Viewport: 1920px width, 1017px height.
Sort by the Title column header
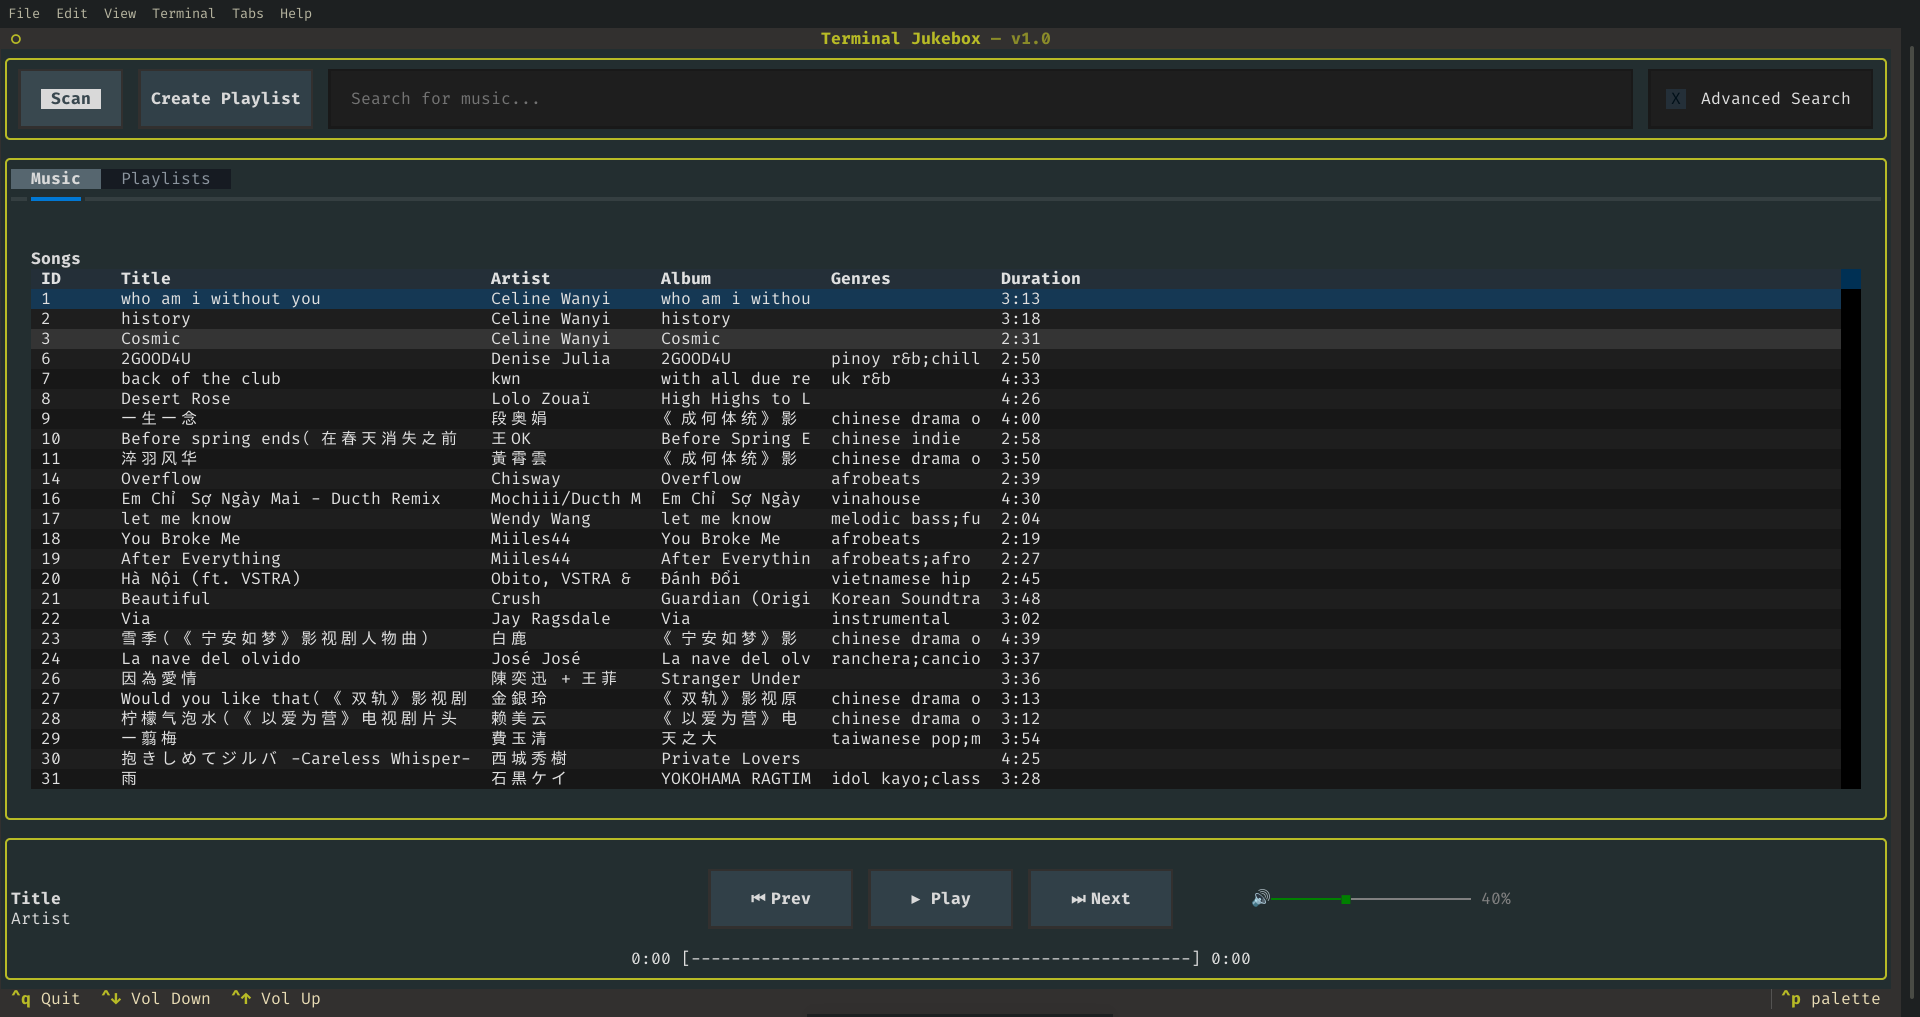(146, 278)
